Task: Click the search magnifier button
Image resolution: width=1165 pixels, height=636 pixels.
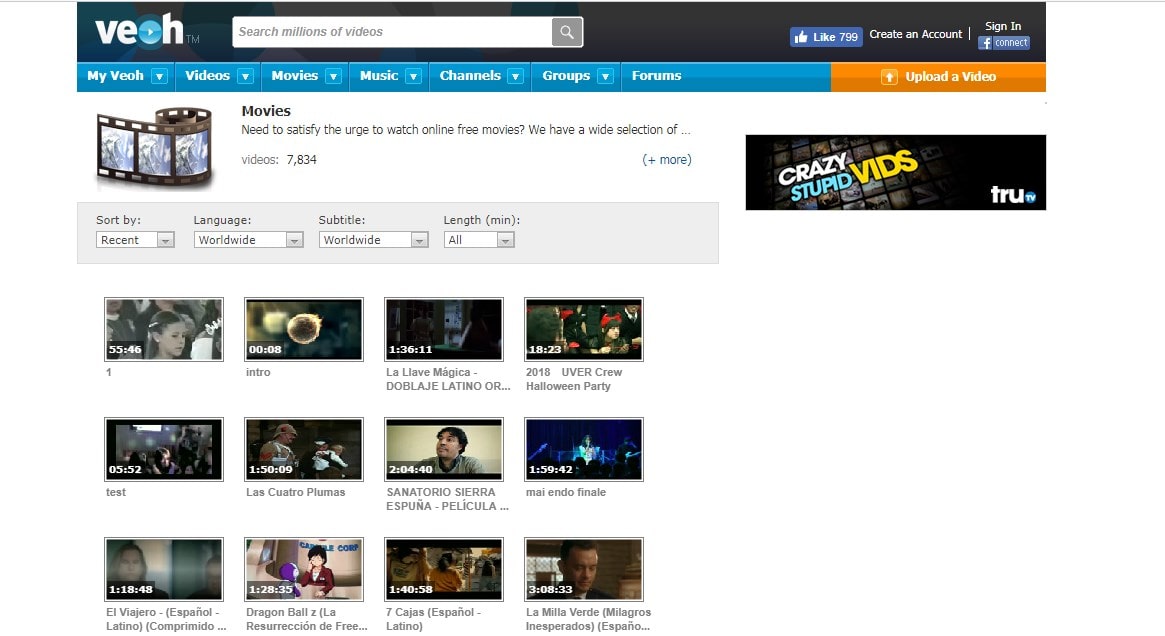Action: click(x=567, y=32)
